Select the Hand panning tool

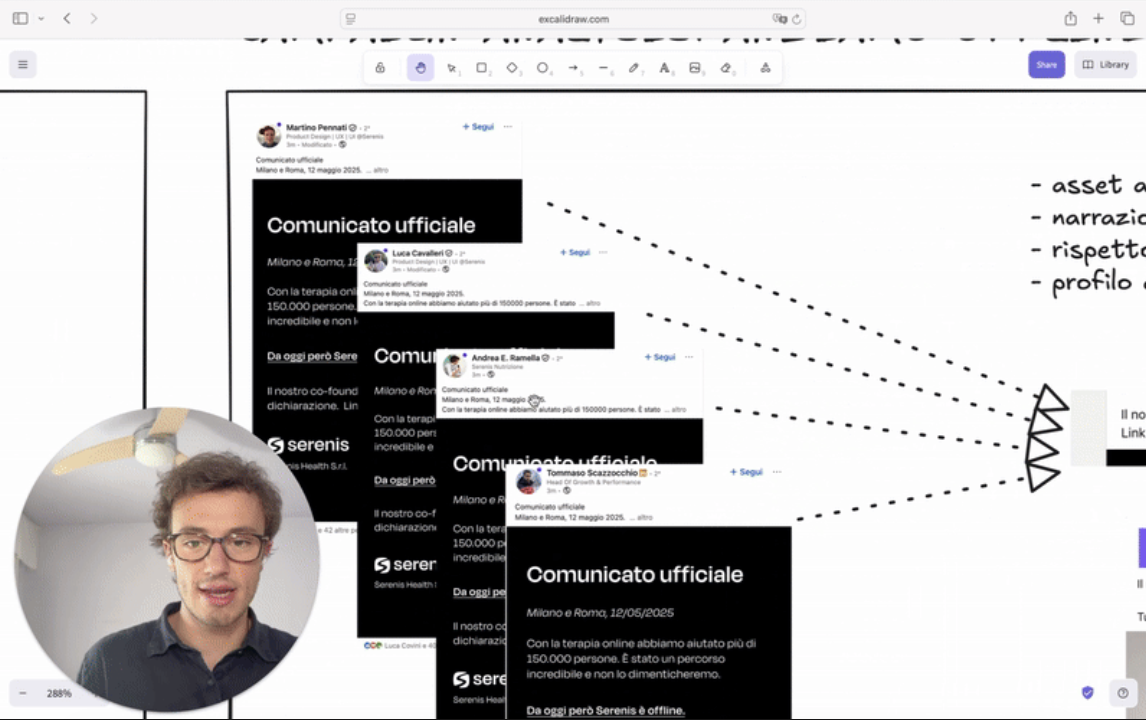click(421, 68)
